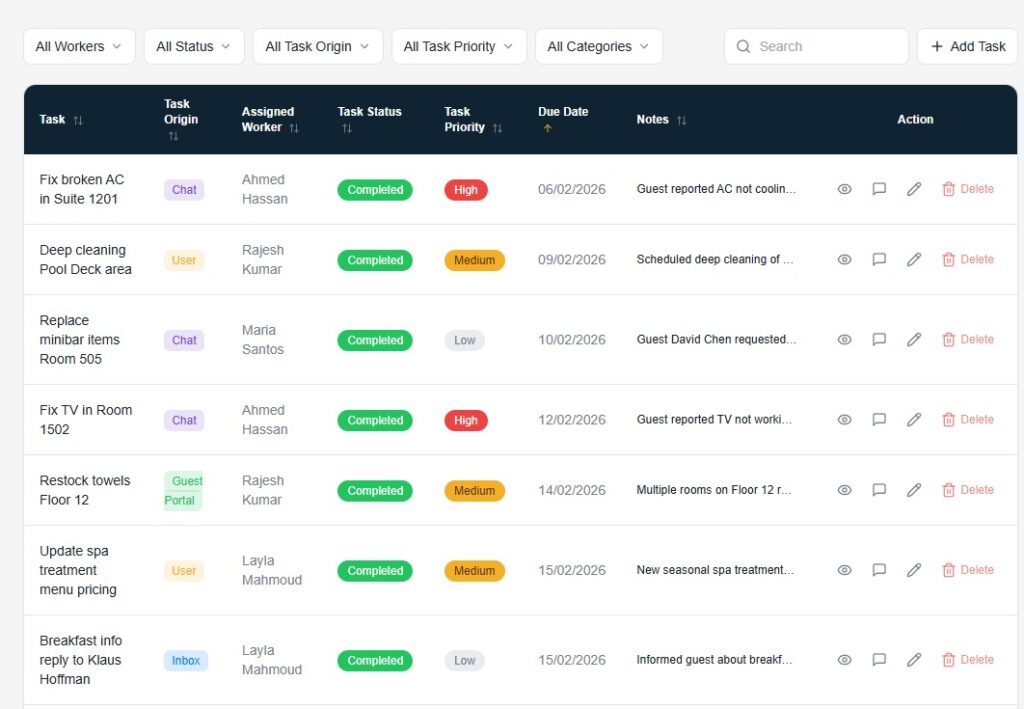This screenshot has height=709, width=1024.
Task: Open the All Categories filter
Action: click(x=598, y=46)
